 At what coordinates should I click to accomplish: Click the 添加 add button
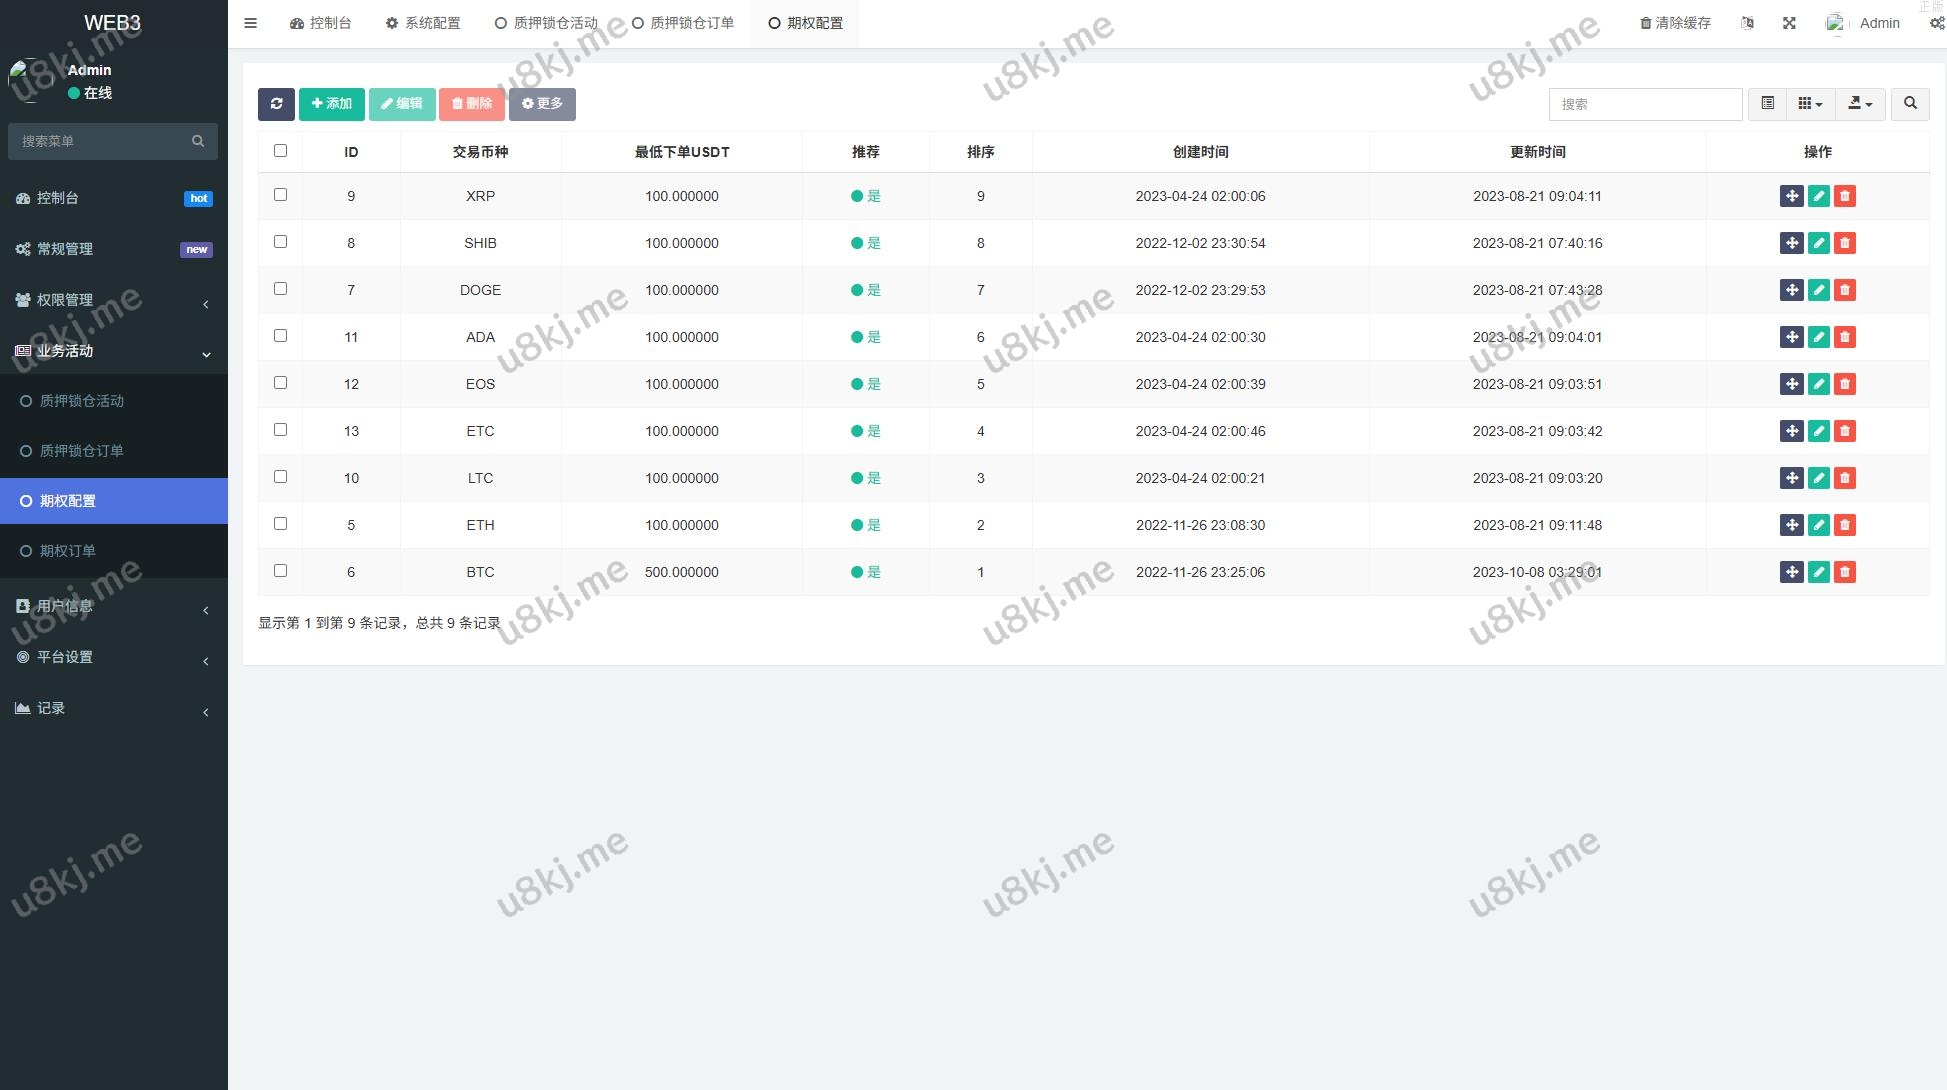click(x=331, y=104)
